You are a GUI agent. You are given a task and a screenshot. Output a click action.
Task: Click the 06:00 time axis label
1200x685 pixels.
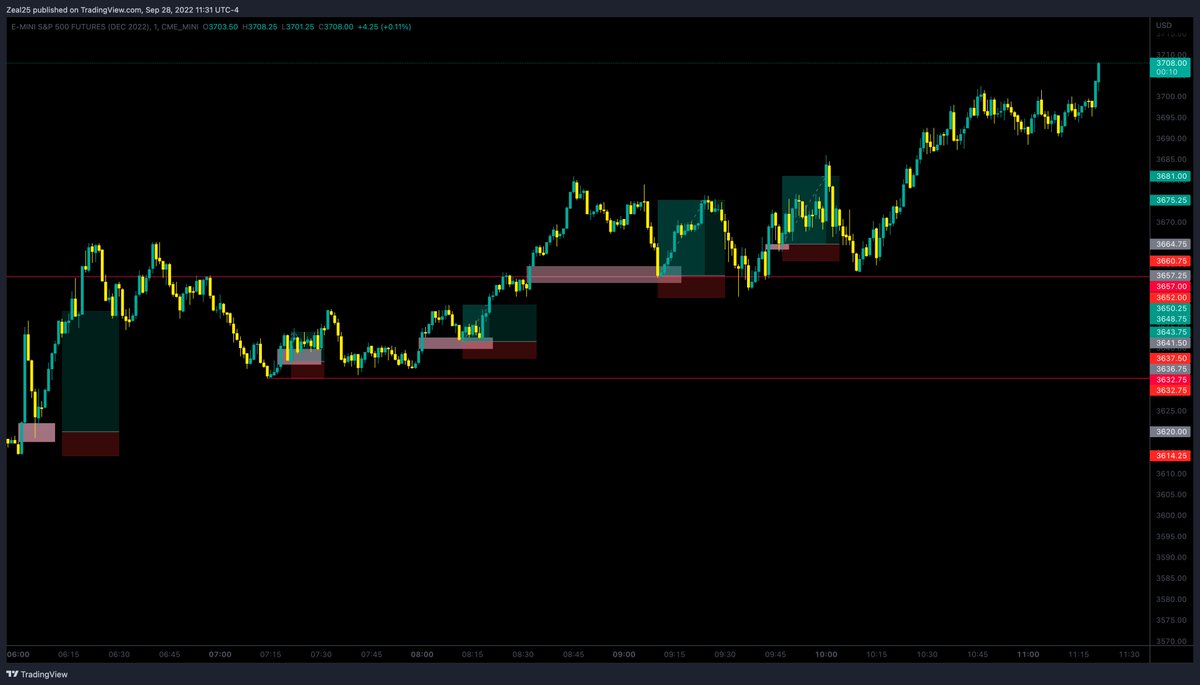(x=18, y=654)
